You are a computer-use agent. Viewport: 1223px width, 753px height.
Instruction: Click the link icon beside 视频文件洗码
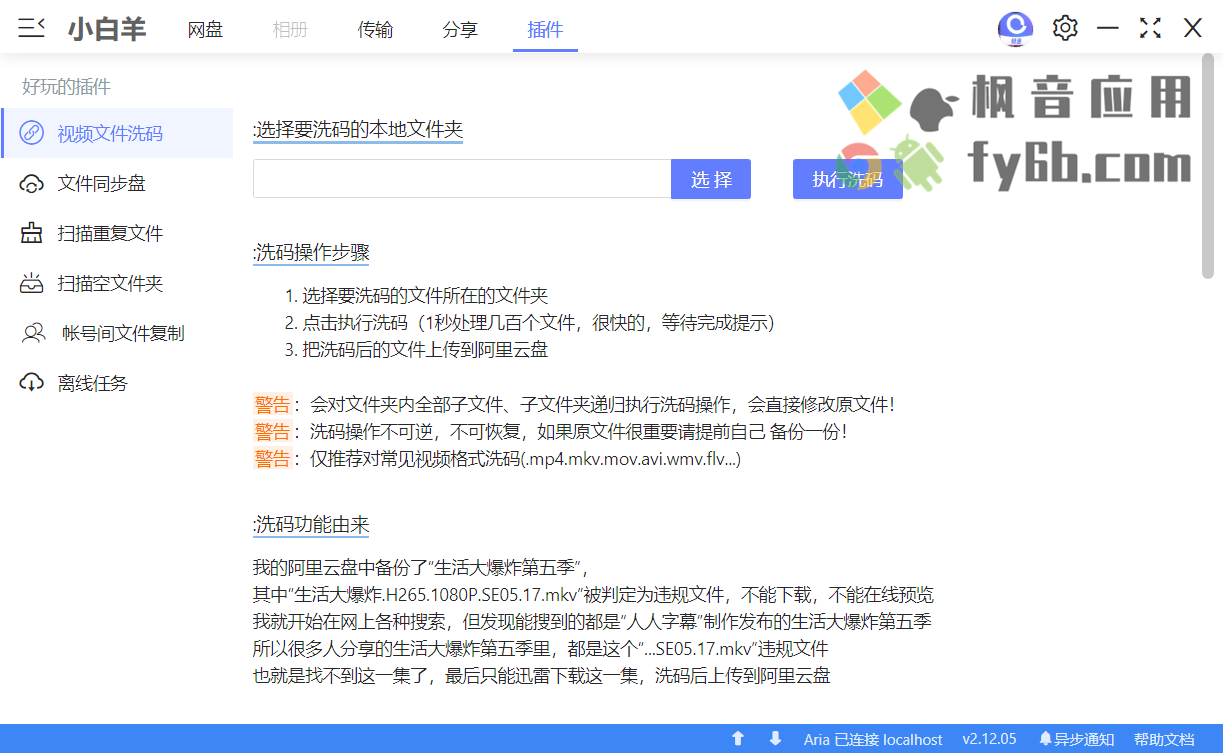(32, 133)
